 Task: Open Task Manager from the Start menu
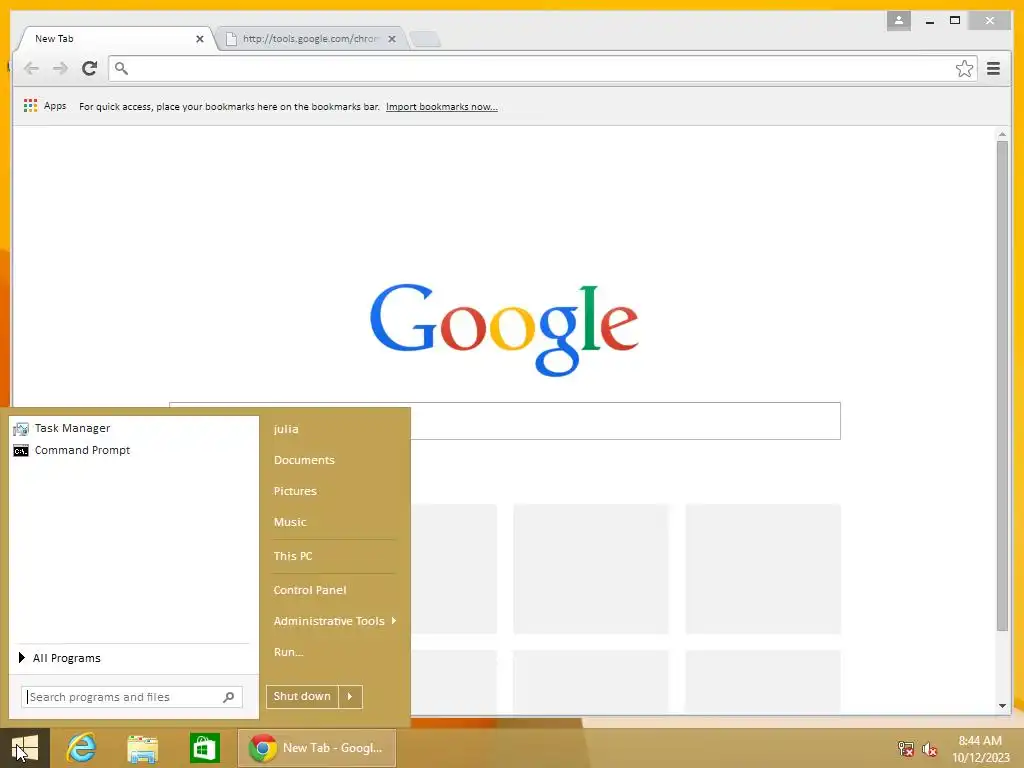click(x=134, y=428)
